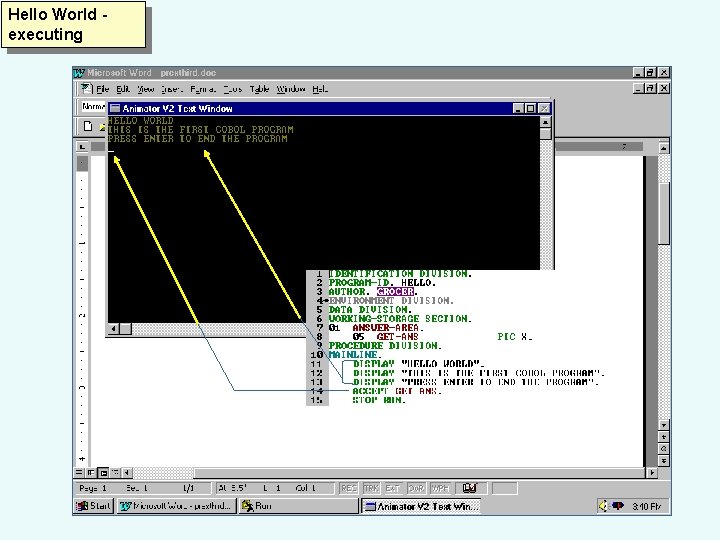Image resolution: width=720 pixels, height=540 pixels.
Task: Switch to Page Layout view button
Action: [x=103, y=472]
